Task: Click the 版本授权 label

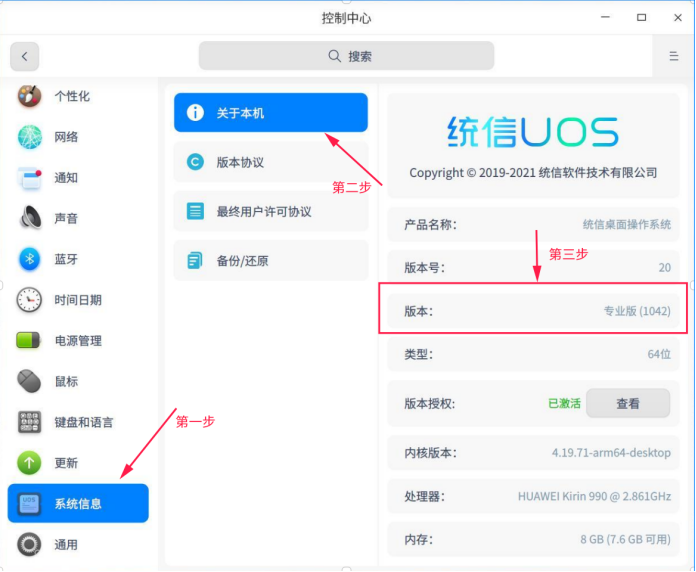Action: point(429,403)
